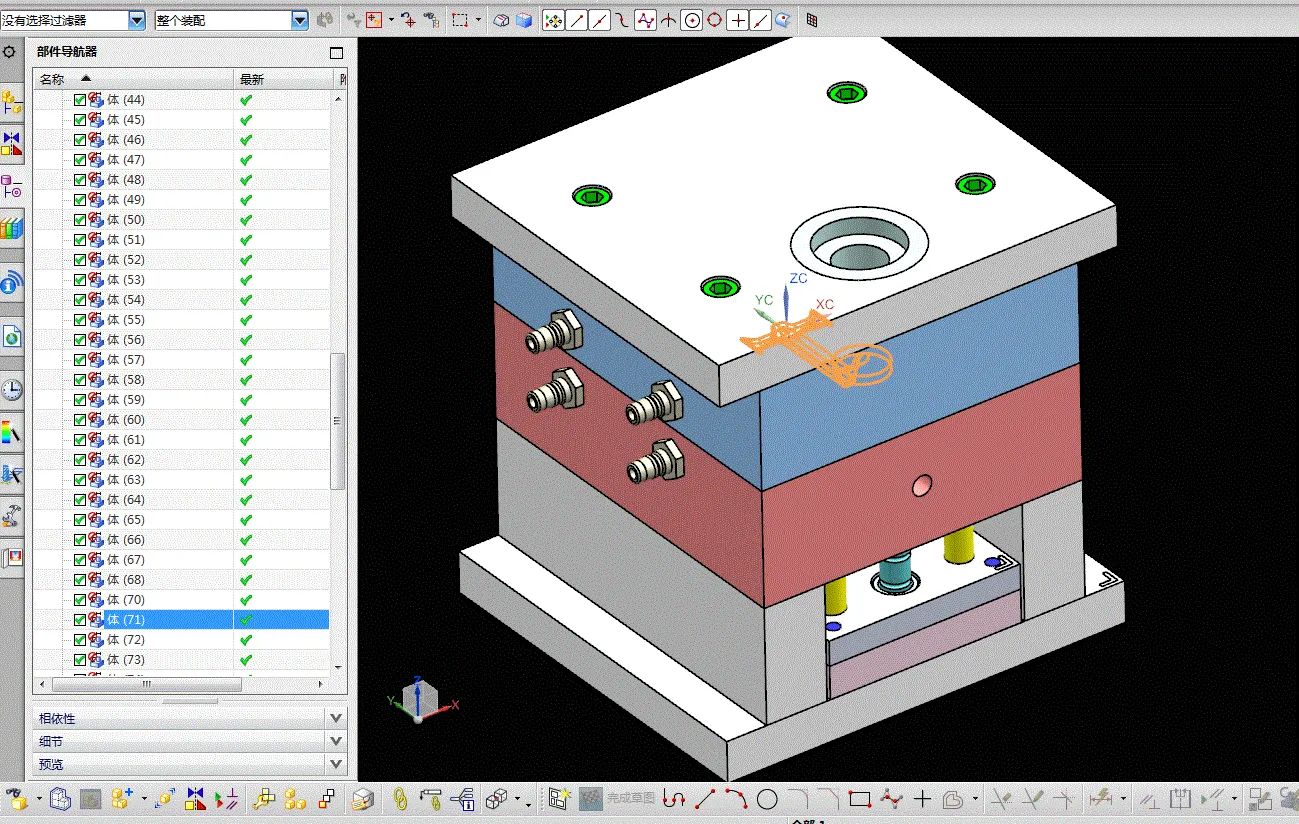Uncheck the checkbox for 体 (61)

pos(80,440)
